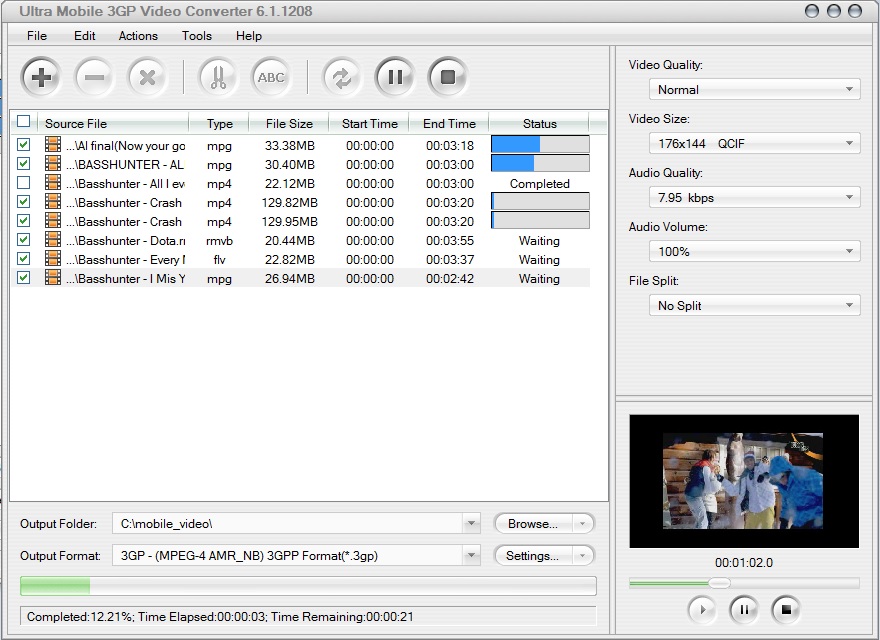Click the Clear list X icon

[x=147, y=77]
